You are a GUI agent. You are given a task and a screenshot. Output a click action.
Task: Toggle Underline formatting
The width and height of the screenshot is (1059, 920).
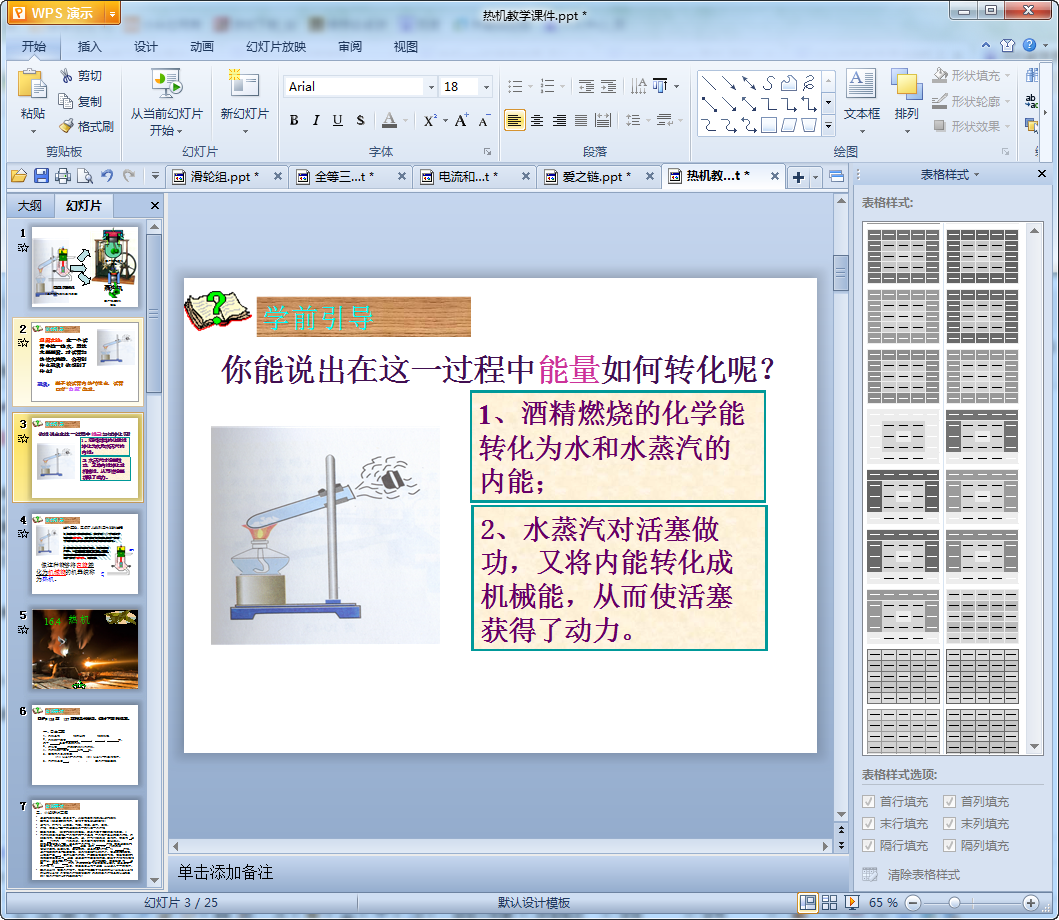338,120
